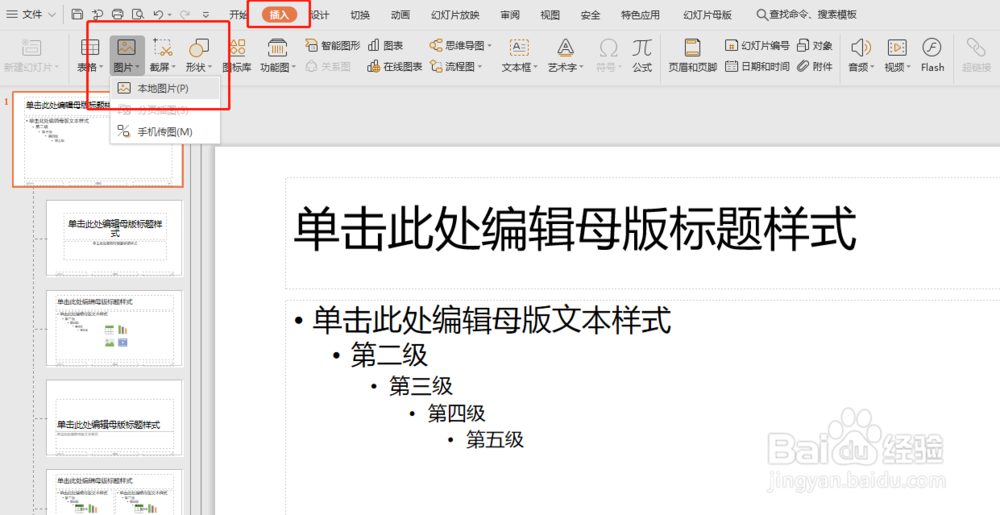Open the undo history dropdown arrow
This screenshot has width=1000, height=515.
[x=170, y=15]
